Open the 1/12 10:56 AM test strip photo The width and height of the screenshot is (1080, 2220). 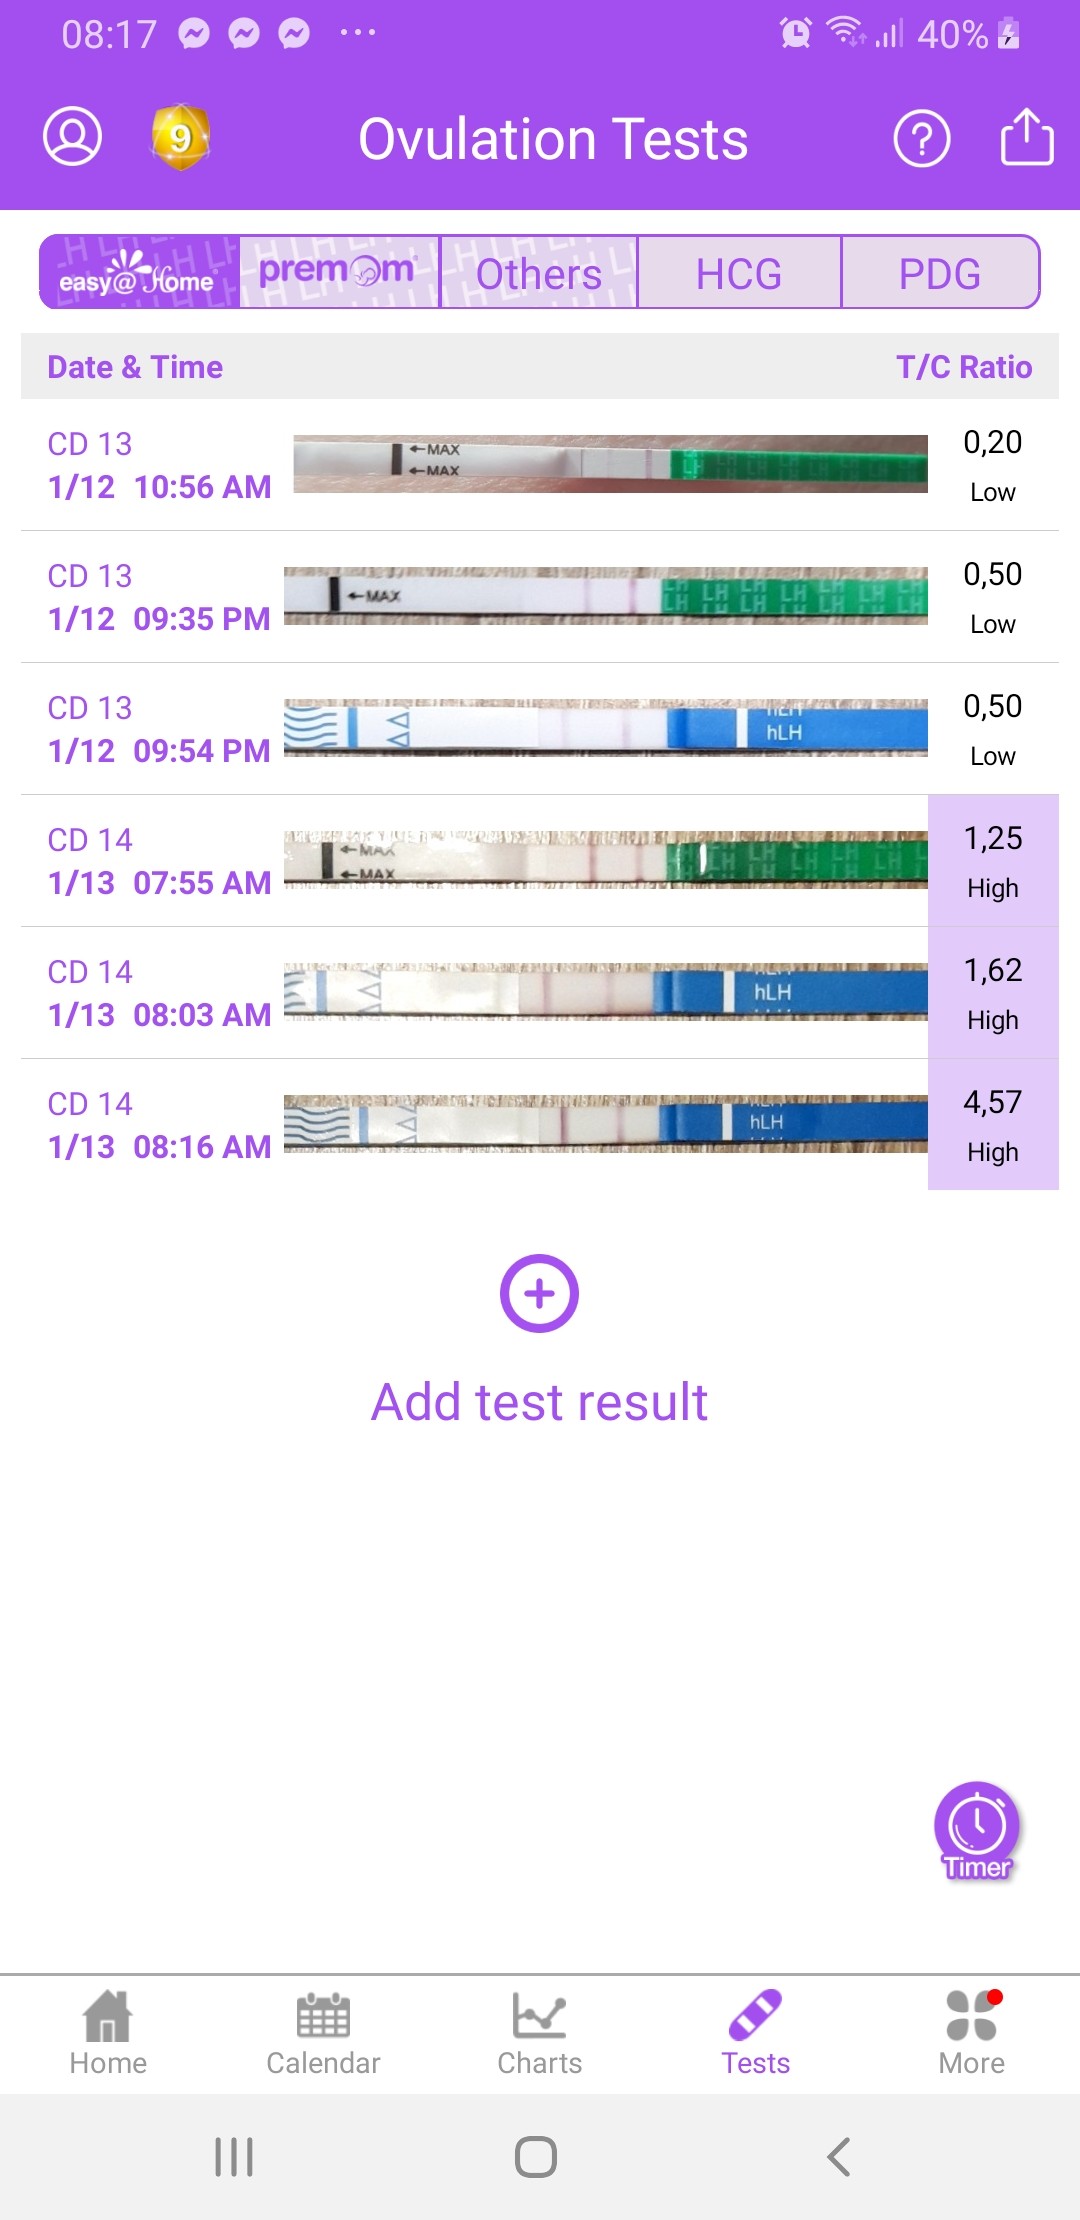coord(610,464)
